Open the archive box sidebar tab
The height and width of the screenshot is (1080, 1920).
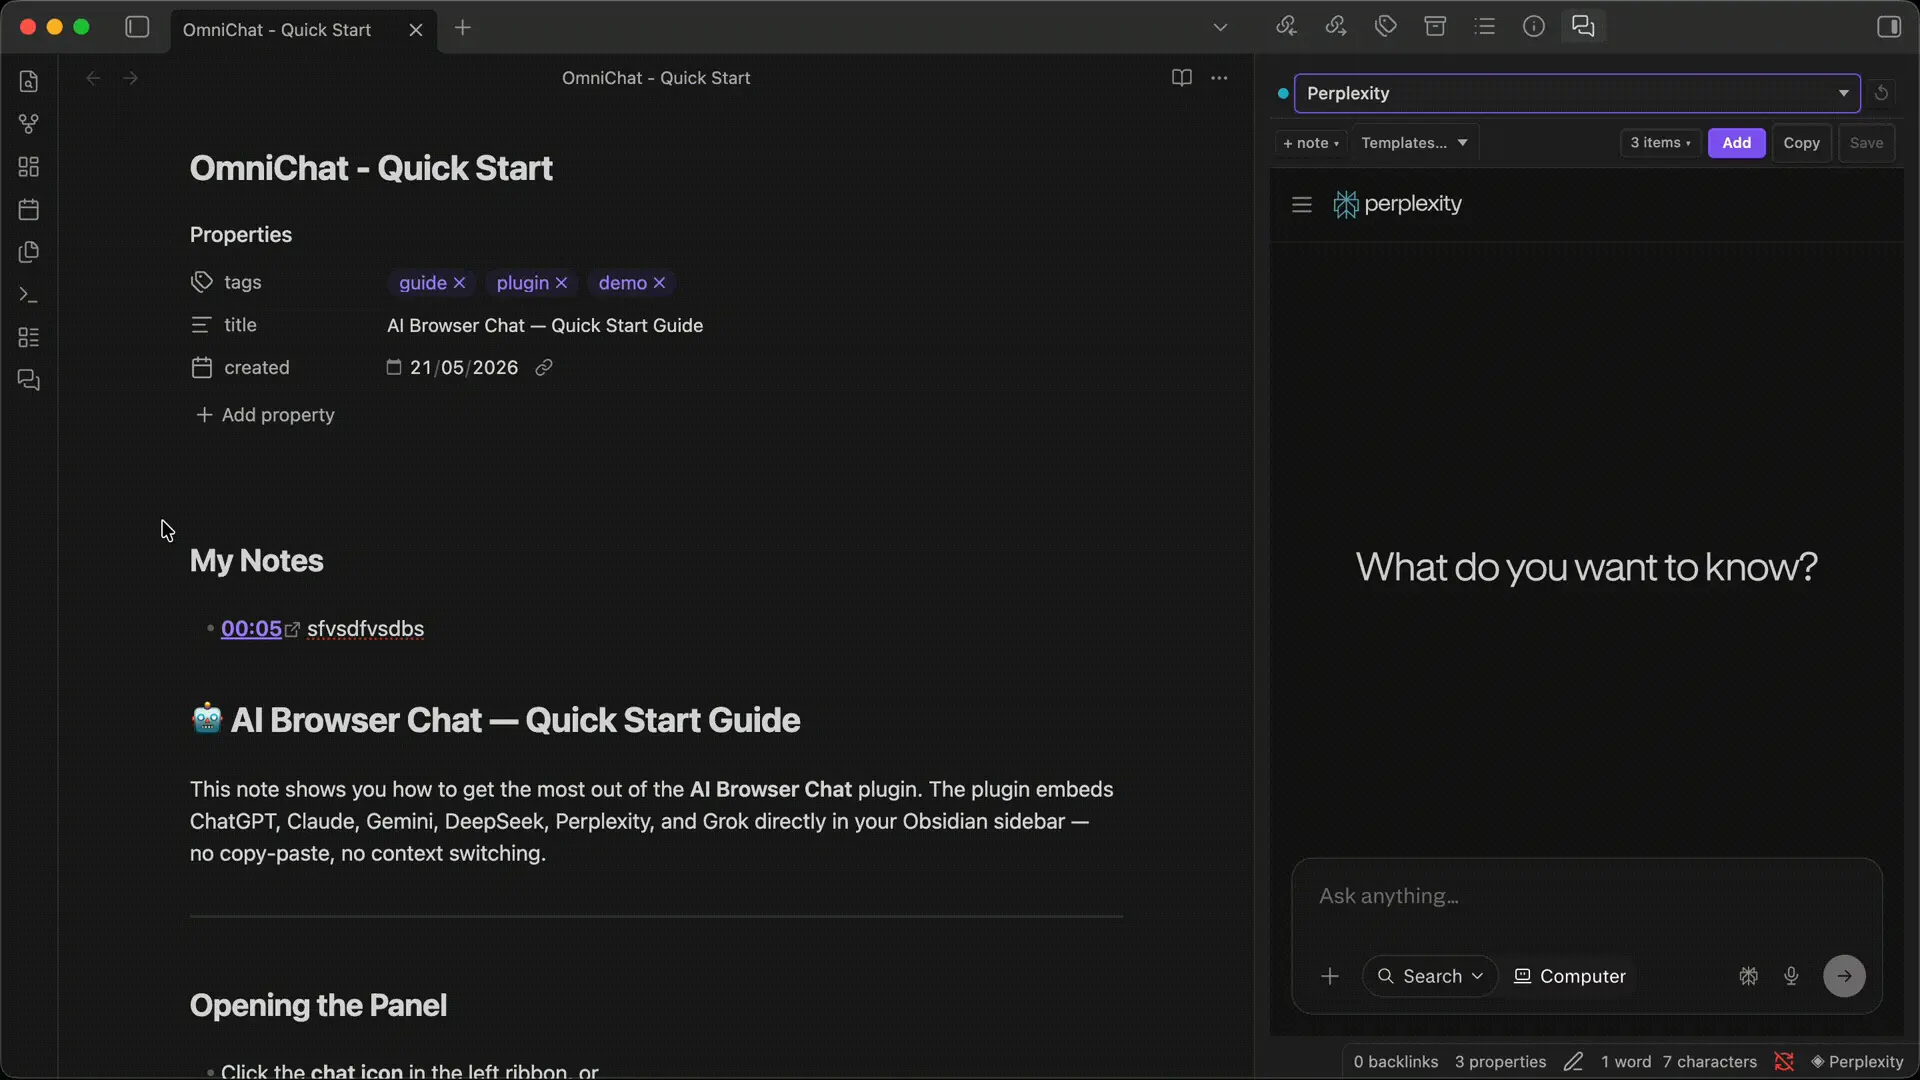(1435, 27)
